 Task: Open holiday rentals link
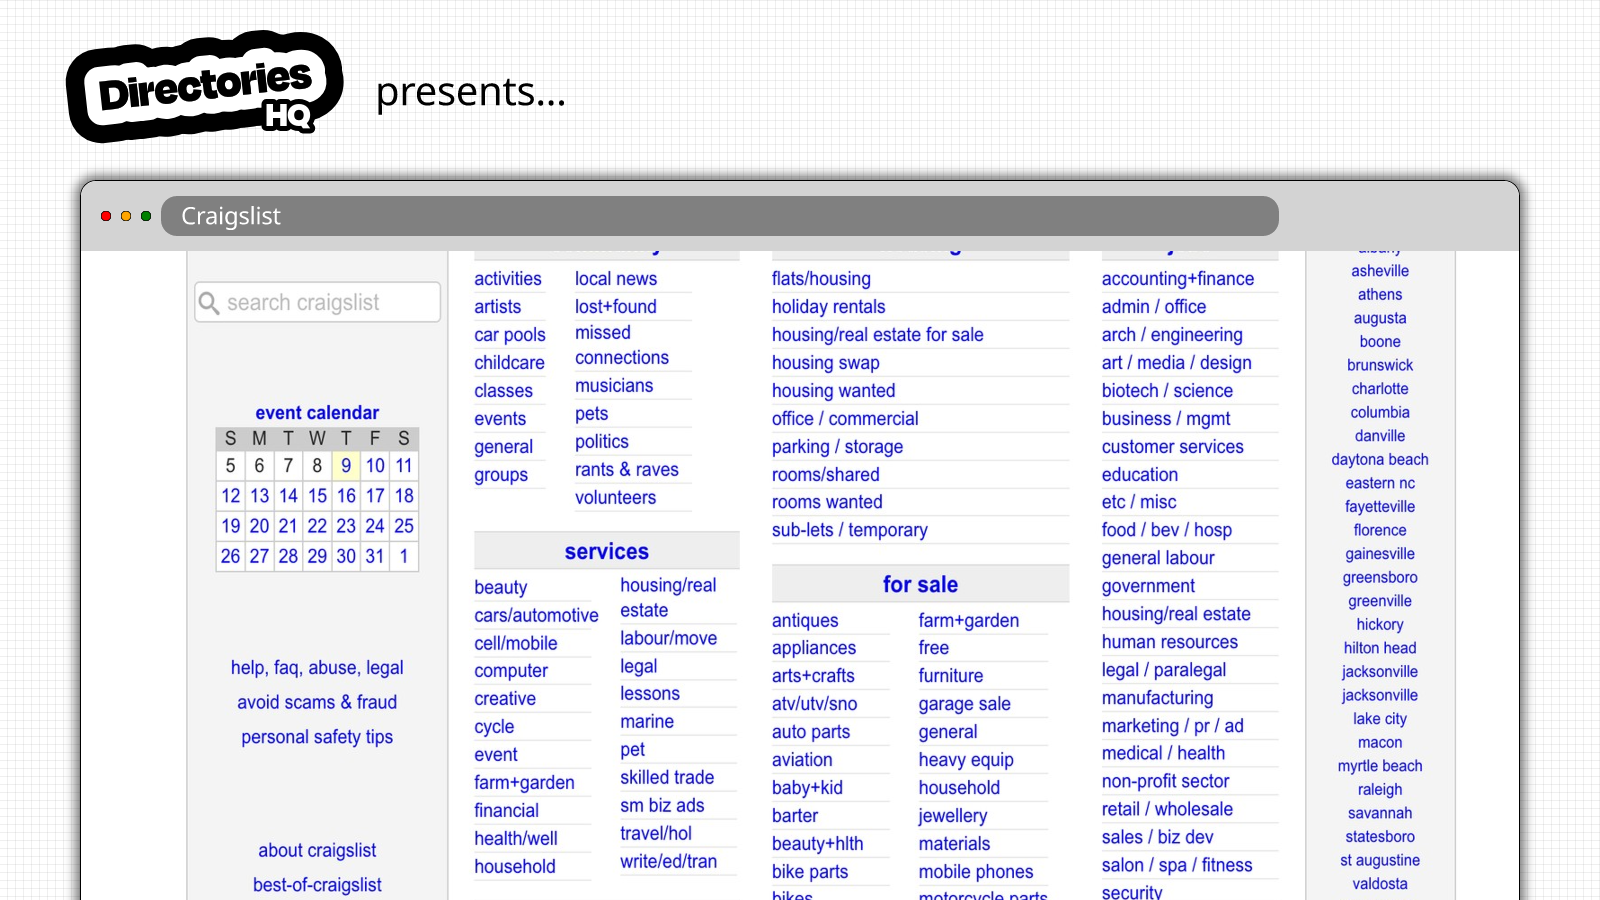click(x=829, y=307)
